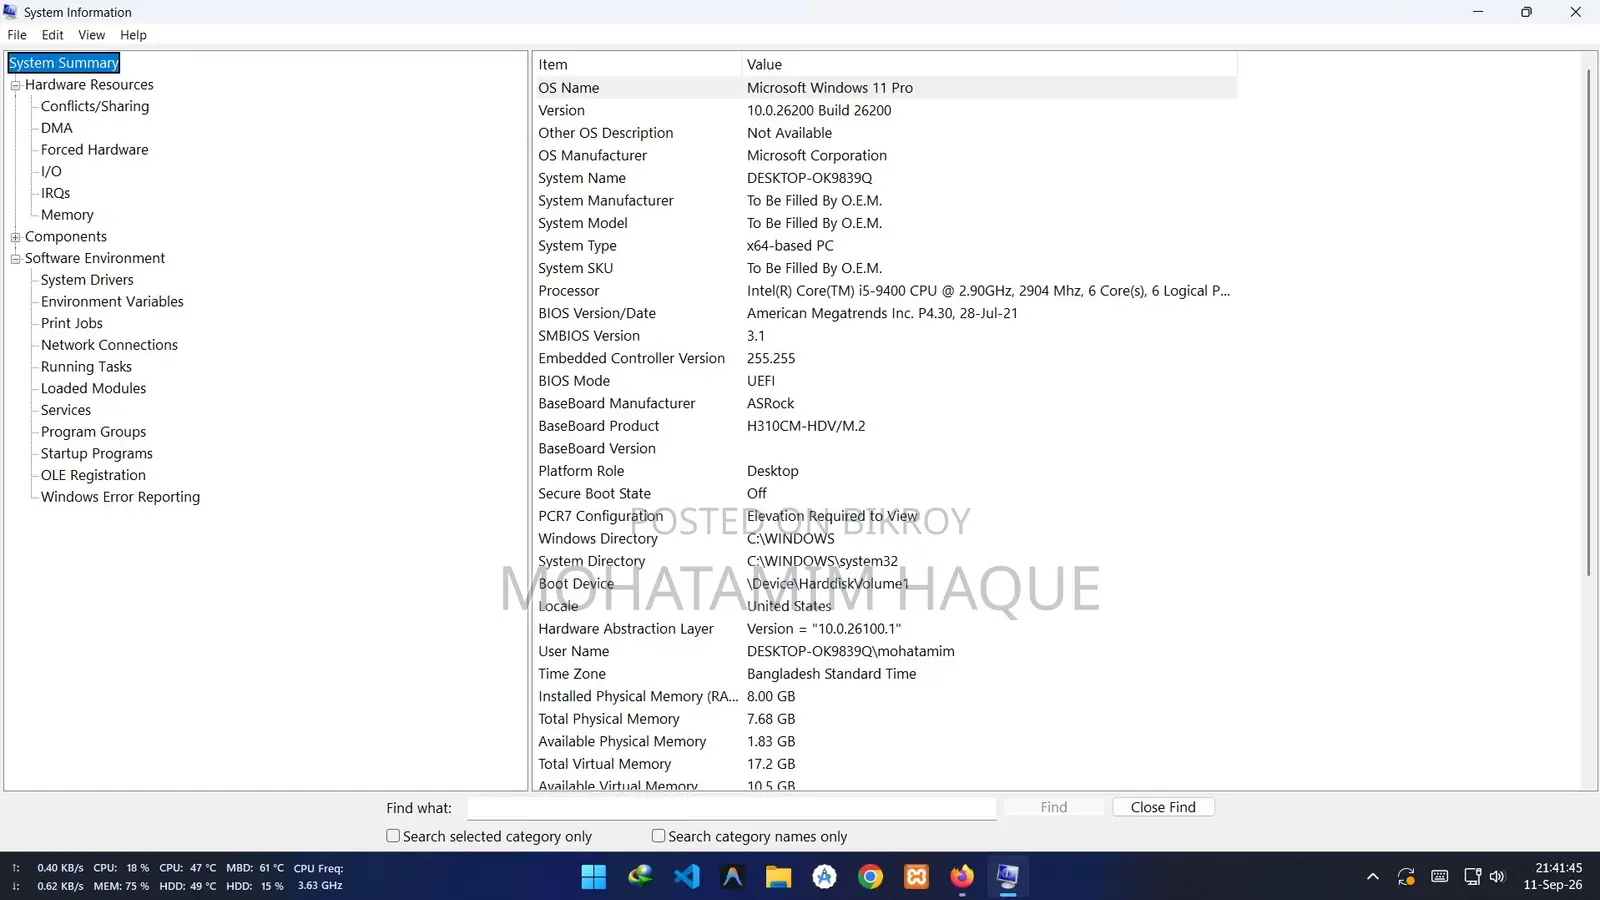Open Firefox from taskbar
This screenshot has width=1600, height=900.
(962, 877)
